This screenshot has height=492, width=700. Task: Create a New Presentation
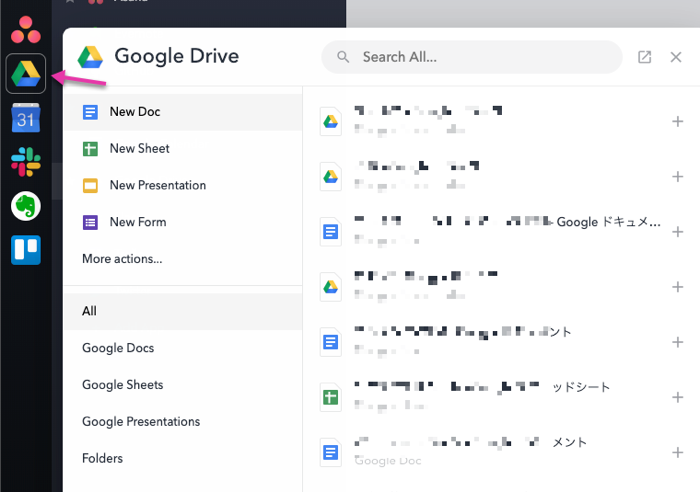tap(183, 185)
